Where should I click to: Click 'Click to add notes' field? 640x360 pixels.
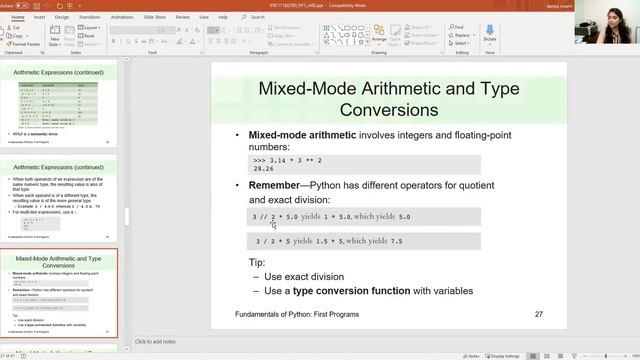tap(156, 342)
